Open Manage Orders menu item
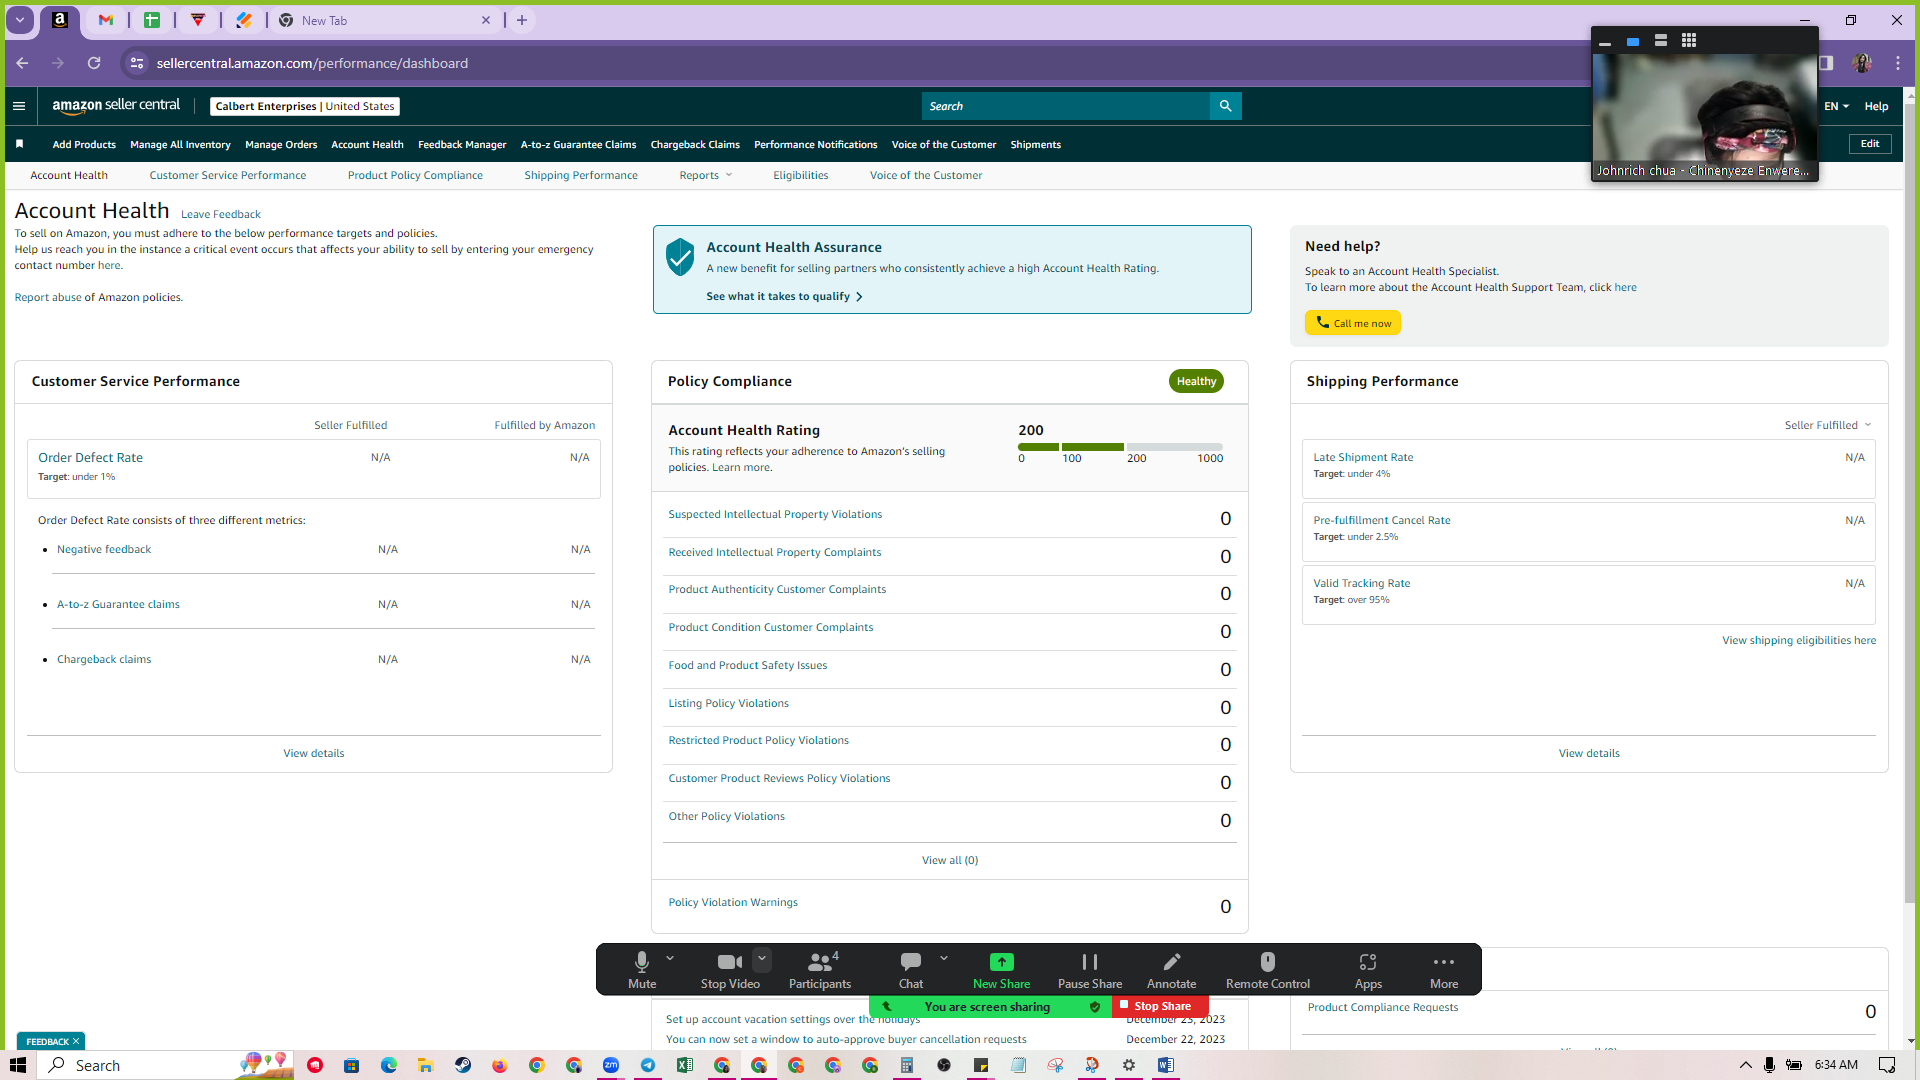1920x1080 pixels. click(281, 145)
